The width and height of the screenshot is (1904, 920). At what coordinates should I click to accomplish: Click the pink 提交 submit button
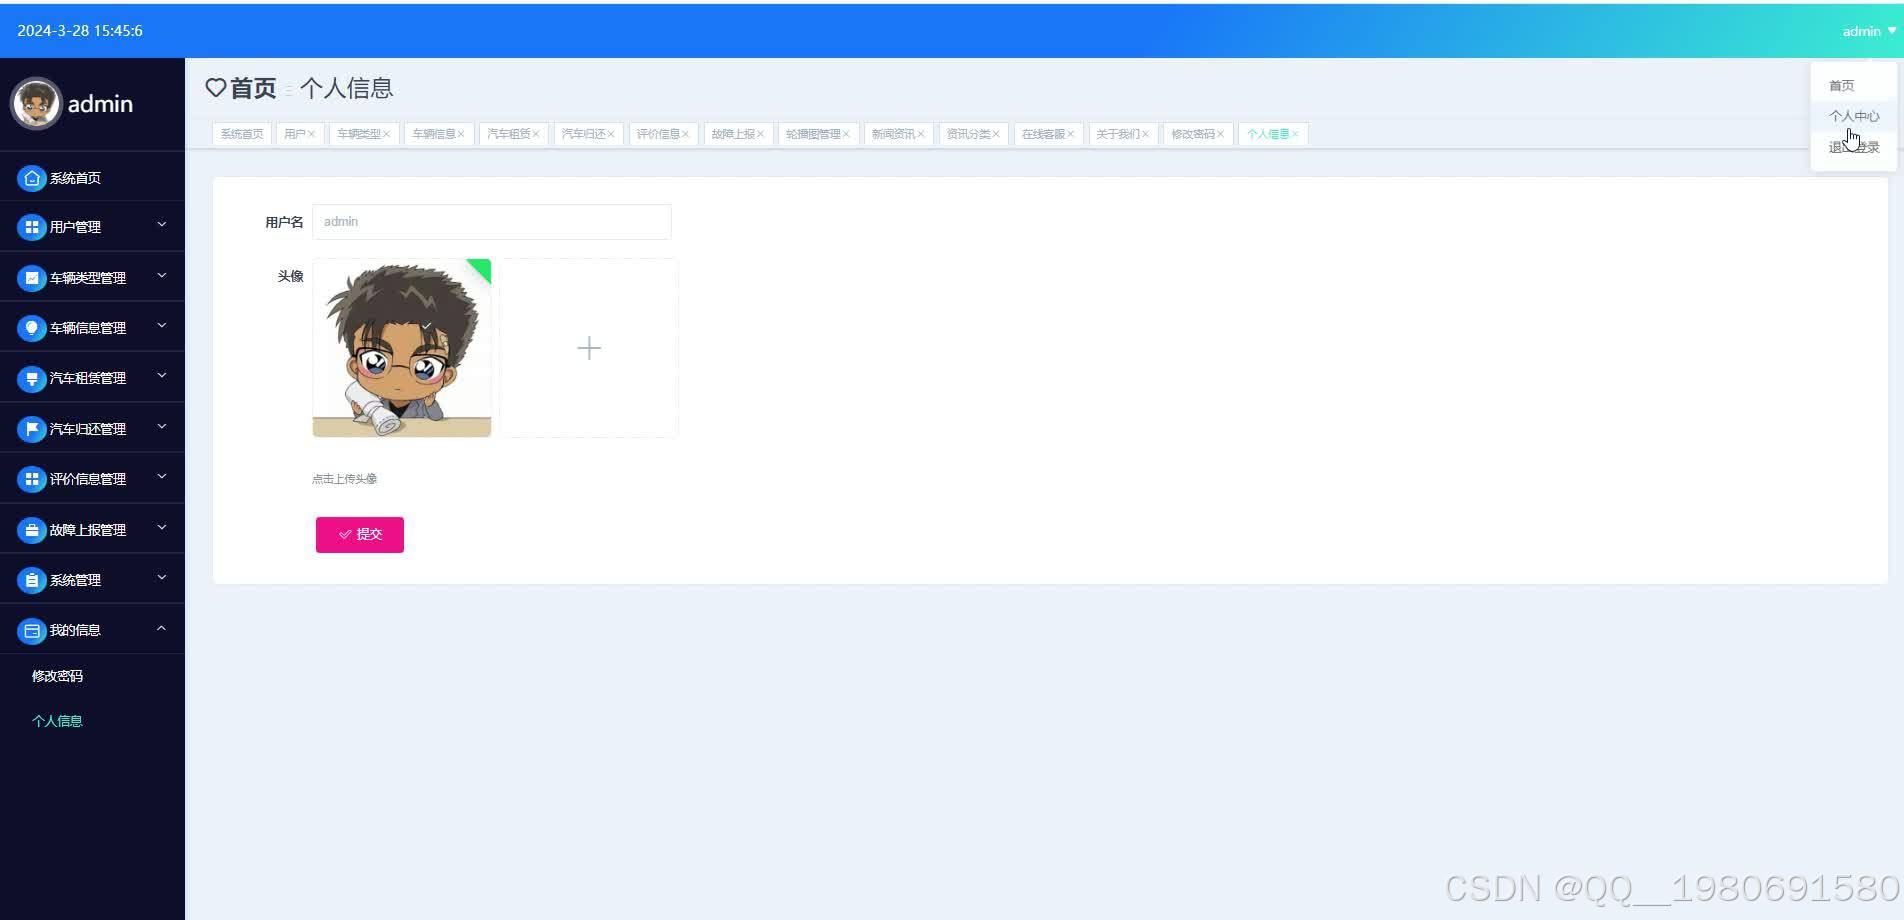pyautogui.click(x=360, y=535)
